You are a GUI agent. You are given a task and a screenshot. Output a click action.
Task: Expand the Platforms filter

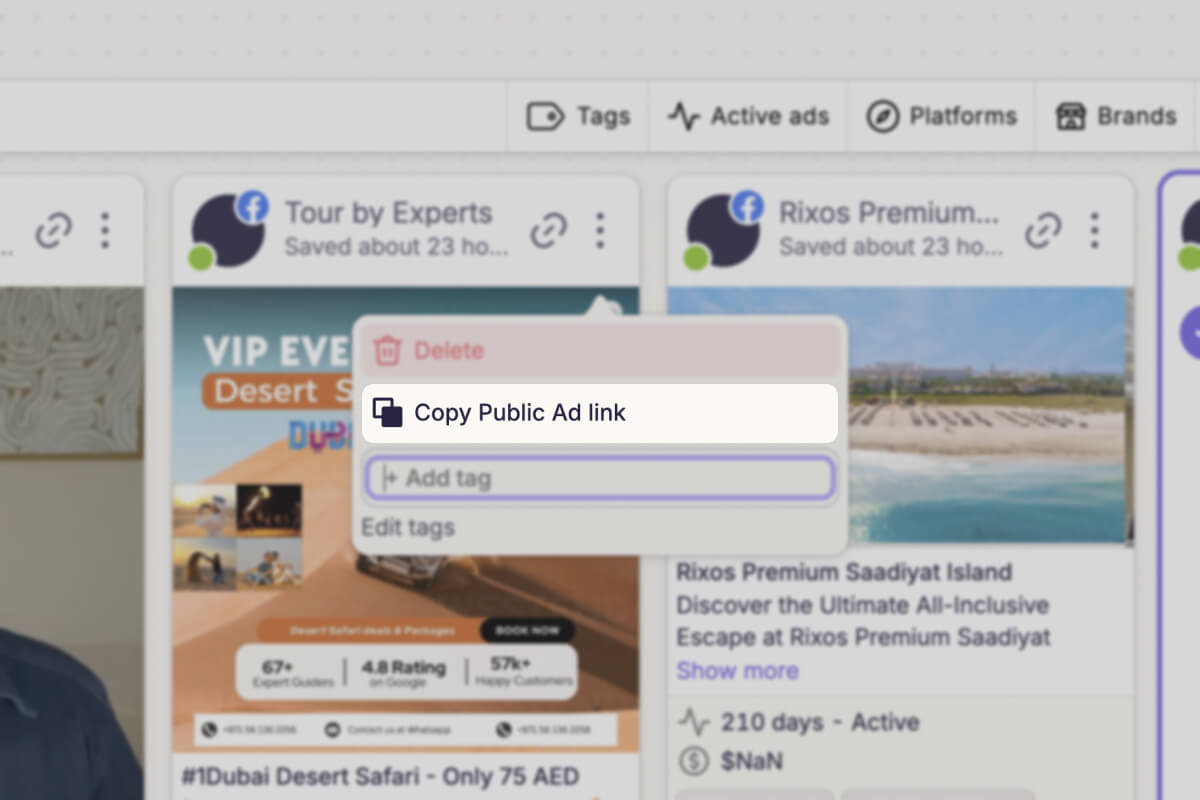941,117
